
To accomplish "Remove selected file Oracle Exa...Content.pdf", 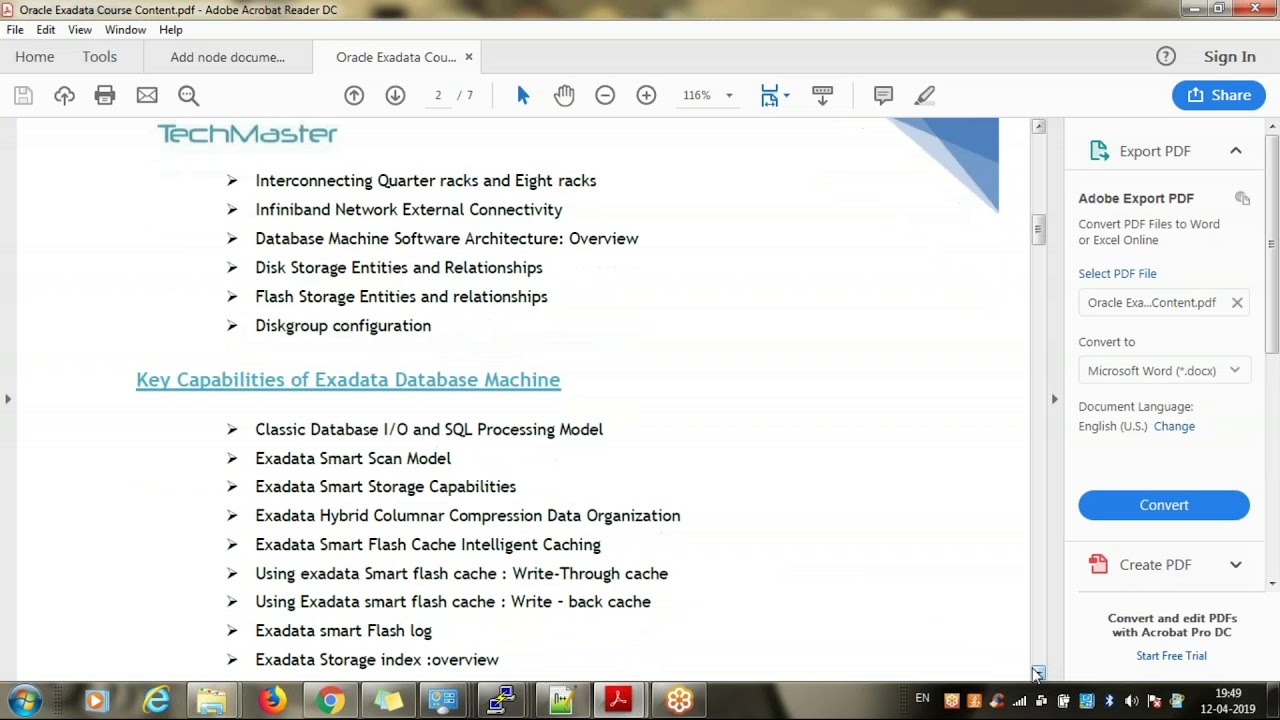I will 1237,303.
